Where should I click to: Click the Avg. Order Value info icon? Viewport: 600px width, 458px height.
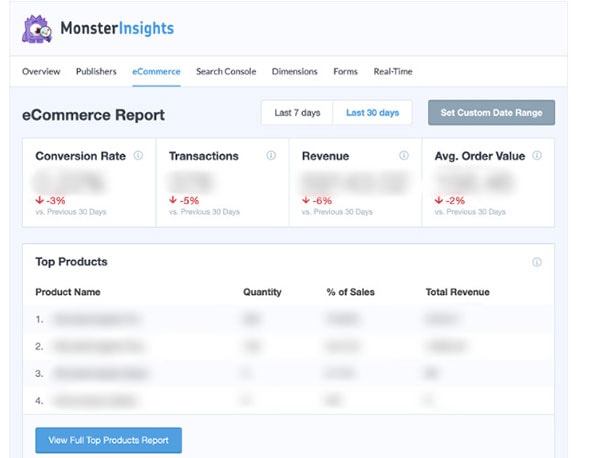click(x=537, y=156)
